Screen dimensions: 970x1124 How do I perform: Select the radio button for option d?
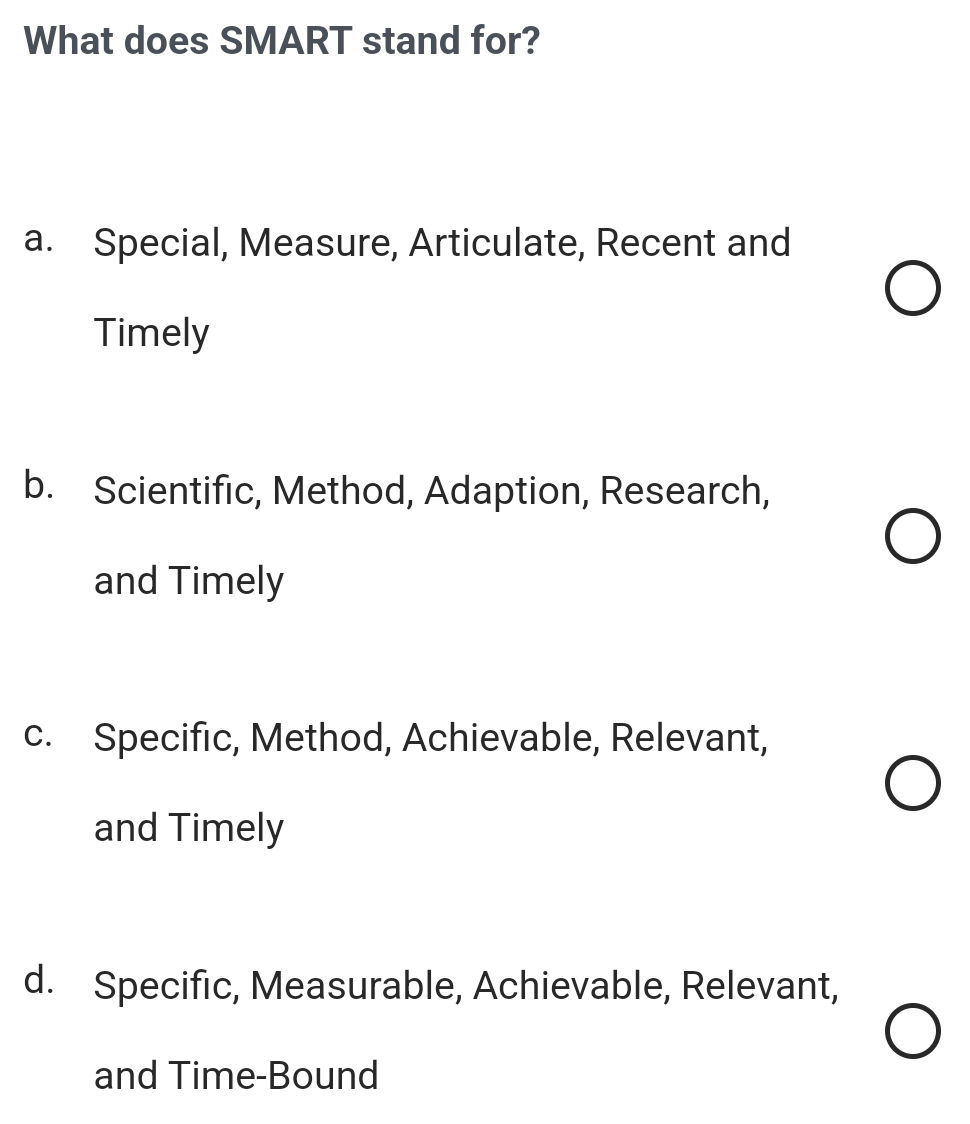click(x=913, y=1032)
